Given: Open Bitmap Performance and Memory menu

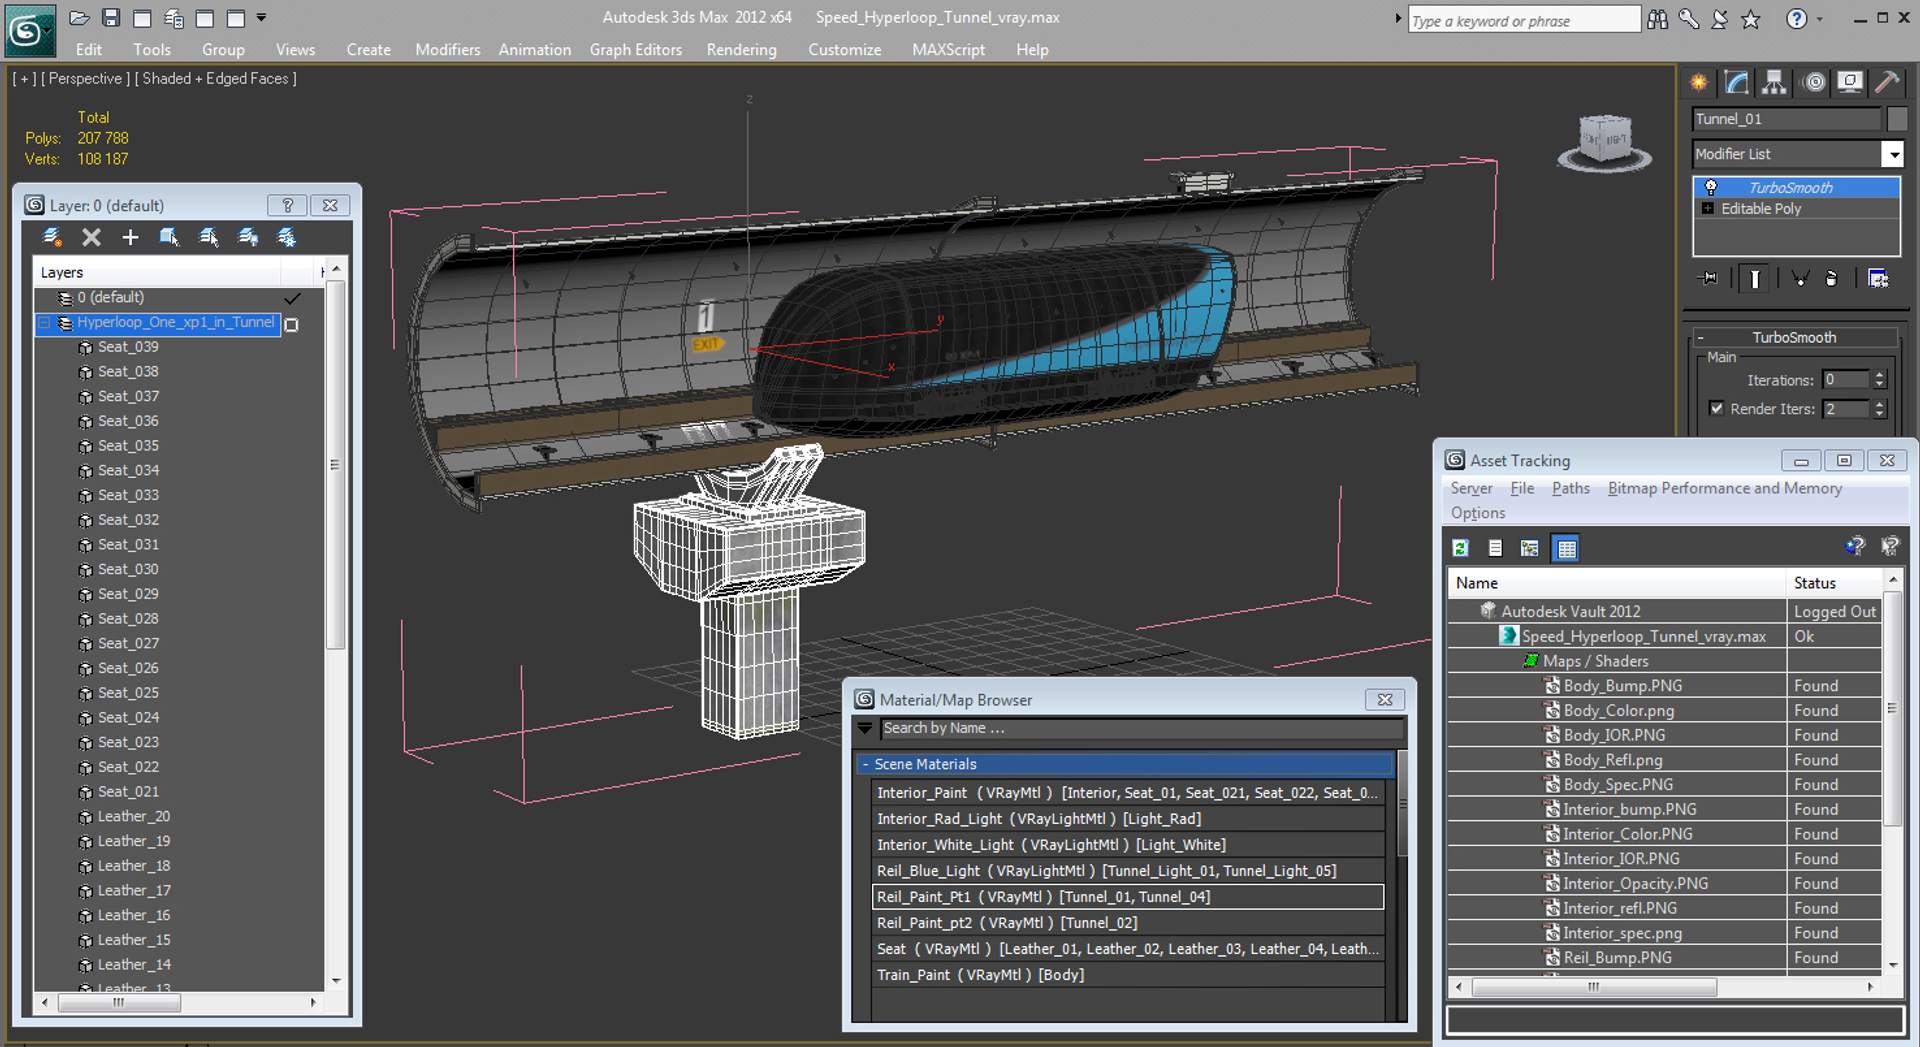Looking at the screenshot, I should tap(1724, 488).
